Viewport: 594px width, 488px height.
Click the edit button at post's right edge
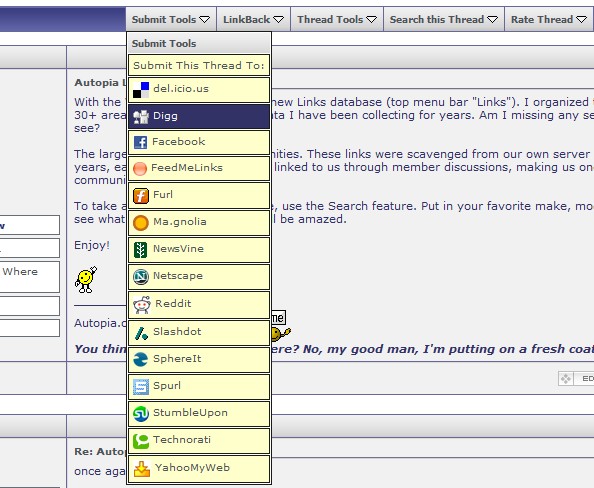click(584, 379)
